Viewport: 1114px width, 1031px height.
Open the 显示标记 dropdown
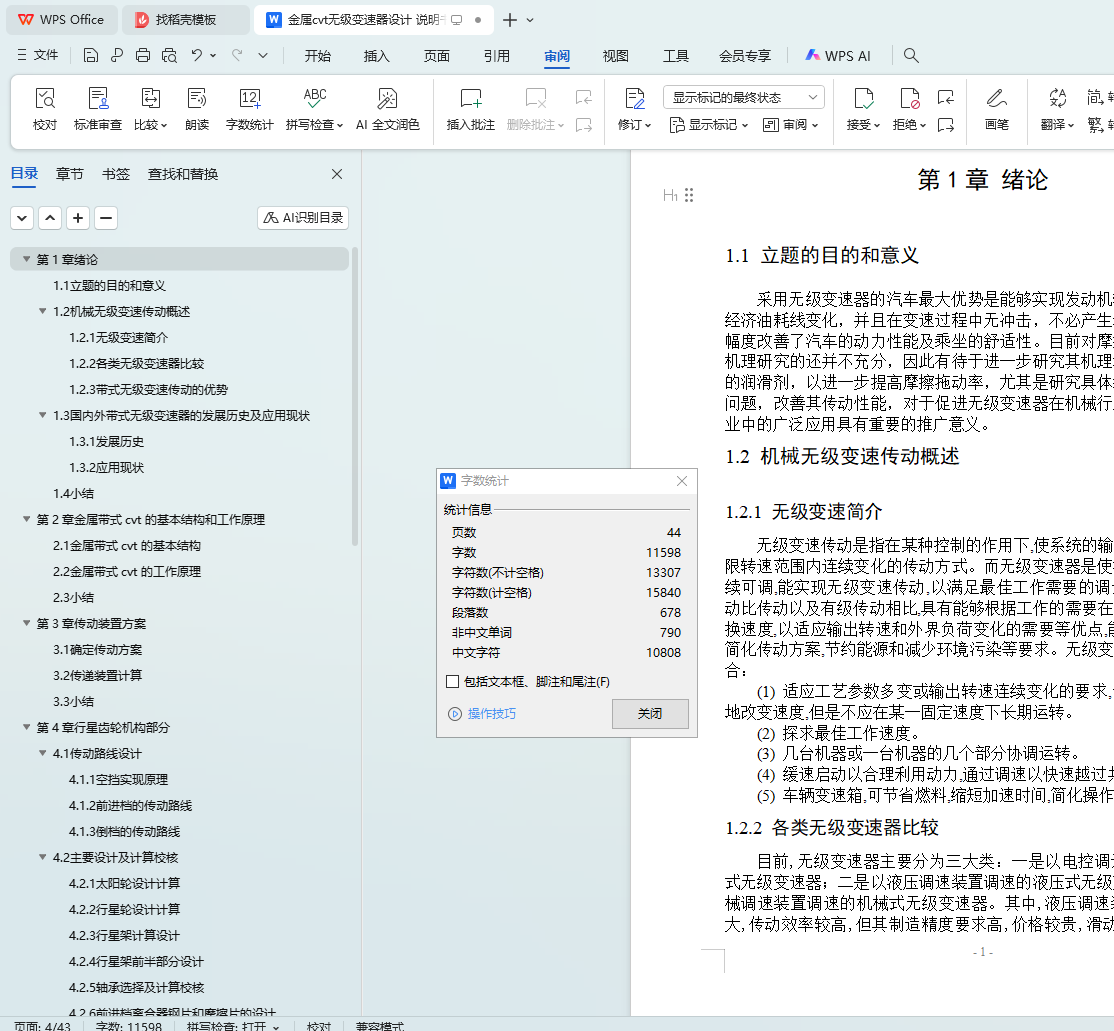pos(709,125)
